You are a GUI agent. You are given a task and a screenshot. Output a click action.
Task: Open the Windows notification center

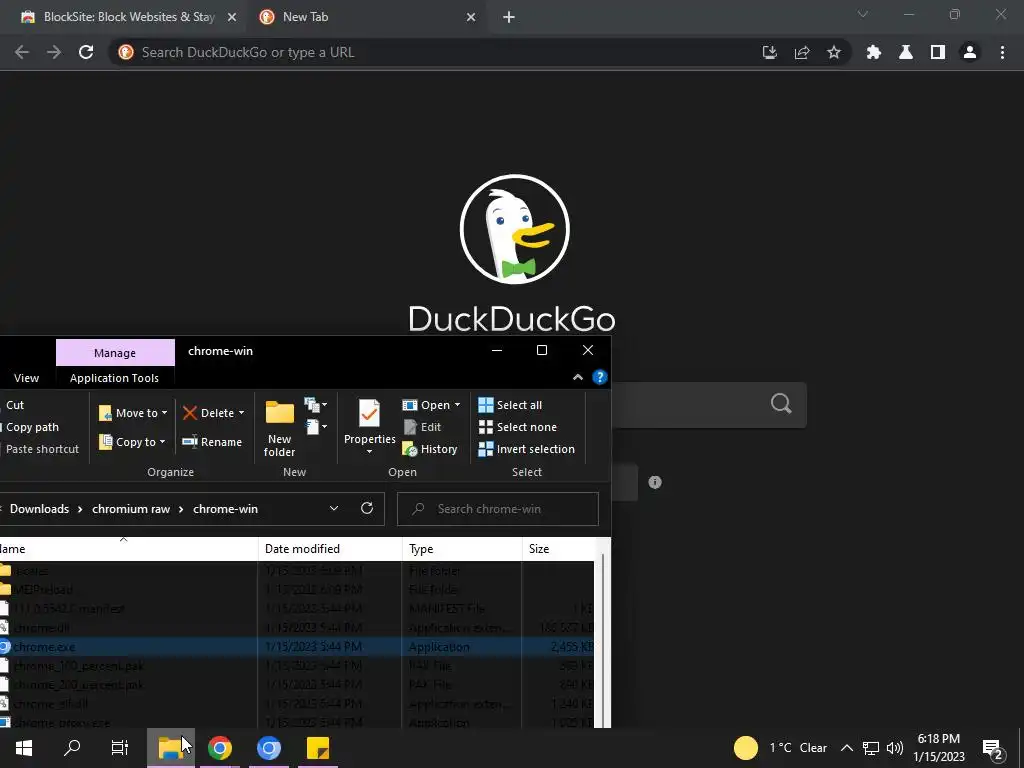pos(993,748)
